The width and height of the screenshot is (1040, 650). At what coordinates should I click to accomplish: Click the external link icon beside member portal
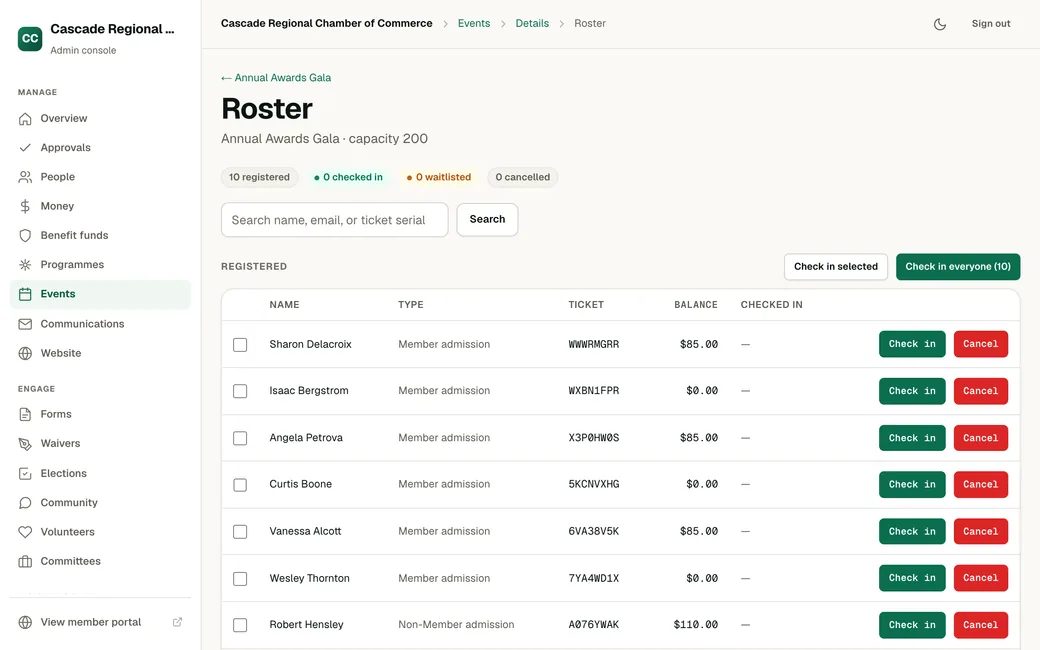[x=177, y=622]
